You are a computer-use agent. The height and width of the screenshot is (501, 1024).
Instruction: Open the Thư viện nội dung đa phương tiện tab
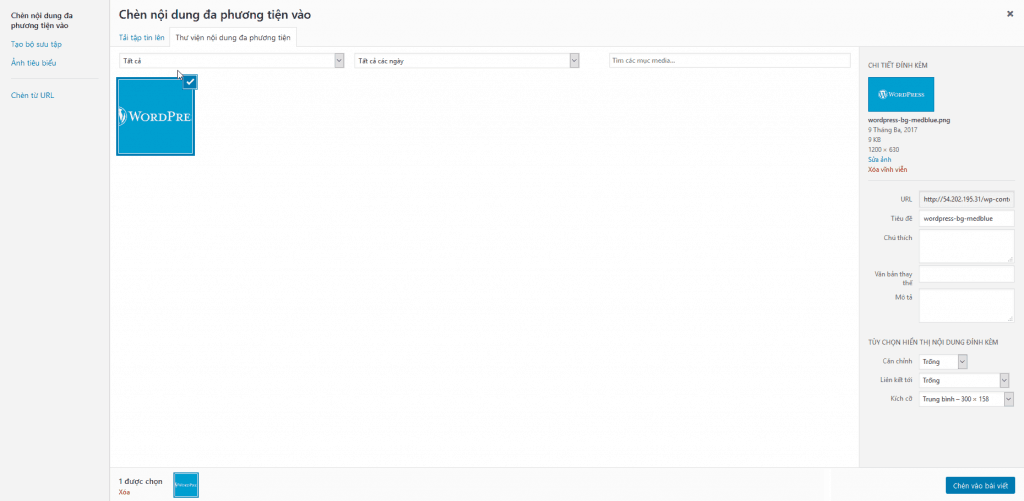[232, 38]
